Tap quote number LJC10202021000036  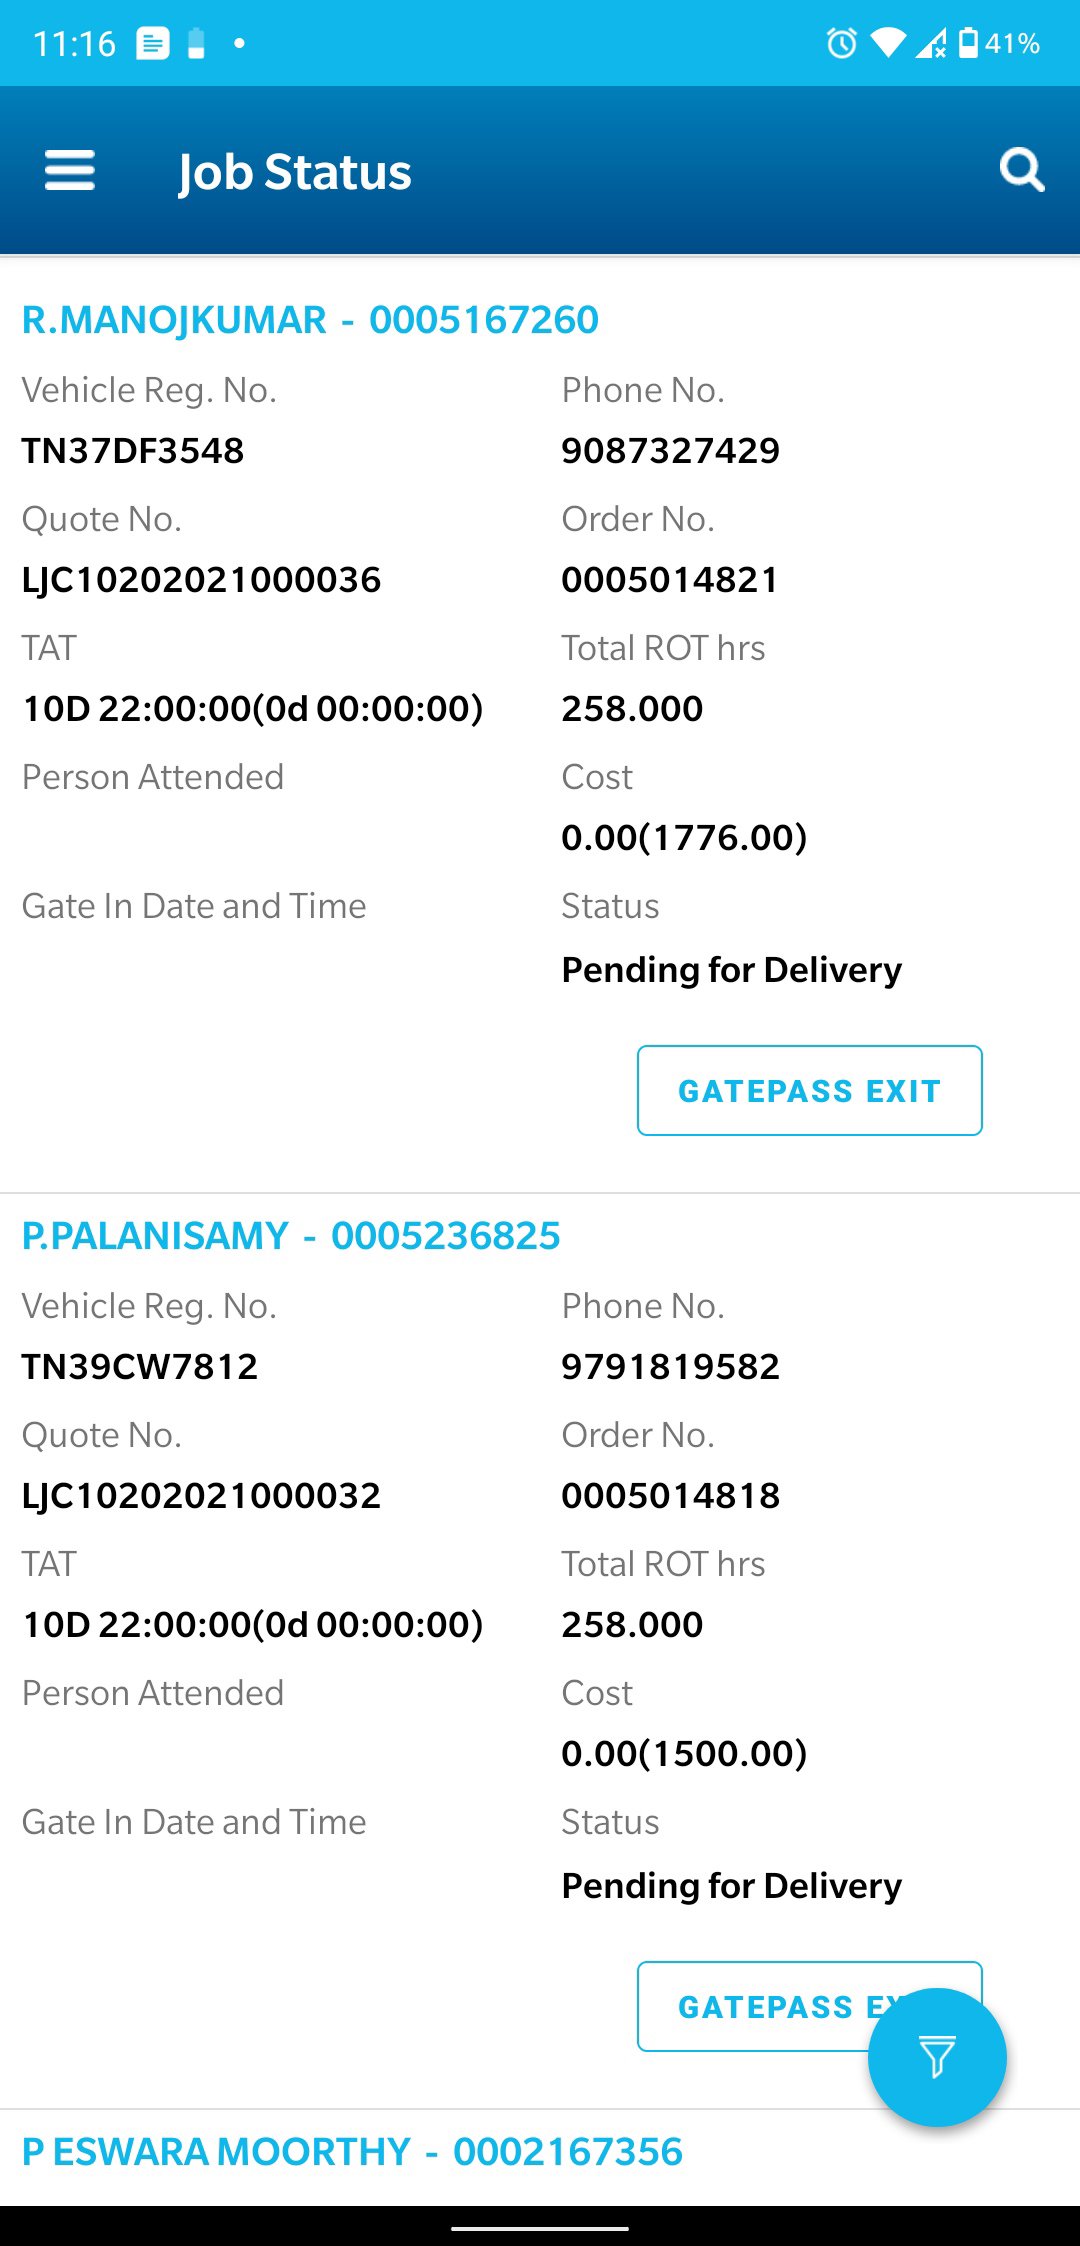[201, 580]
